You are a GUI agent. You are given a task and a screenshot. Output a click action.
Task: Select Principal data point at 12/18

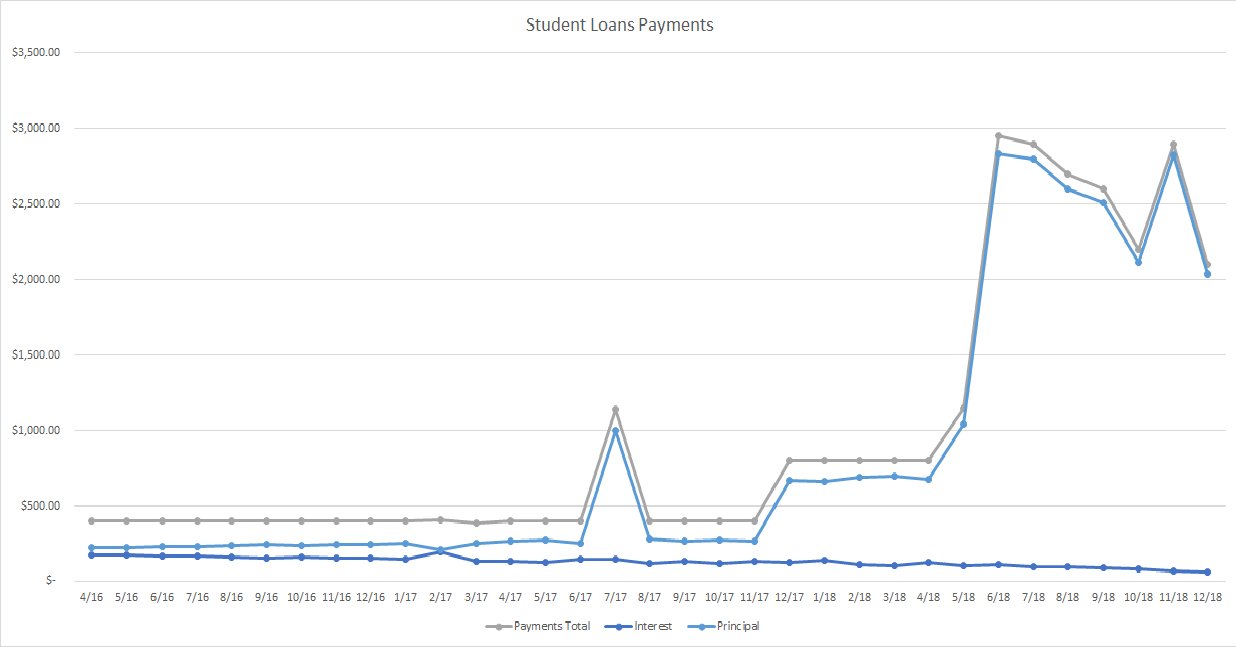click(1207, 274)
